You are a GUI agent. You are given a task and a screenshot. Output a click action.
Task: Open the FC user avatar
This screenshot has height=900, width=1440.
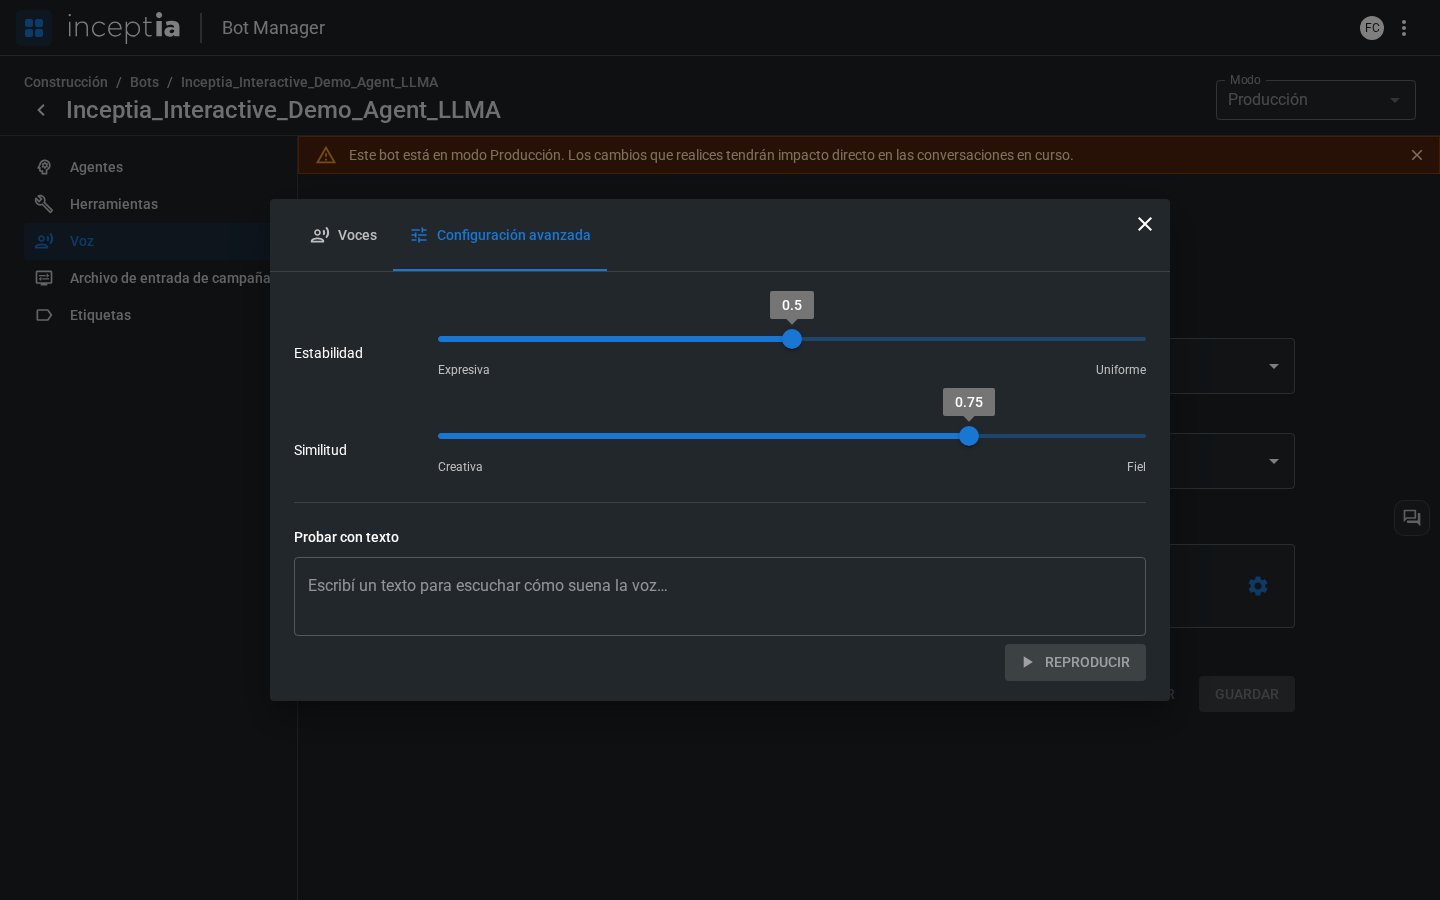coord(1372,28)
